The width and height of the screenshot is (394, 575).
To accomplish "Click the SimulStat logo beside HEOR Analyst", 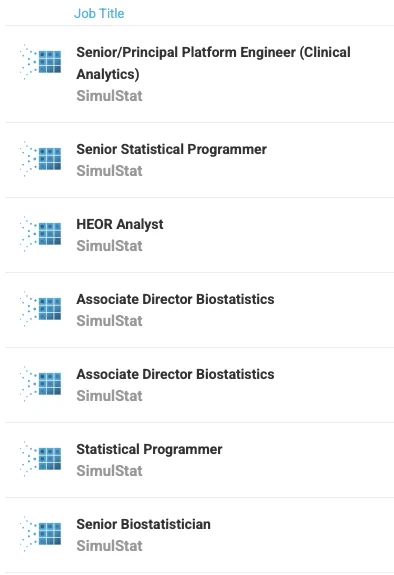I will [x=41, y=234].
